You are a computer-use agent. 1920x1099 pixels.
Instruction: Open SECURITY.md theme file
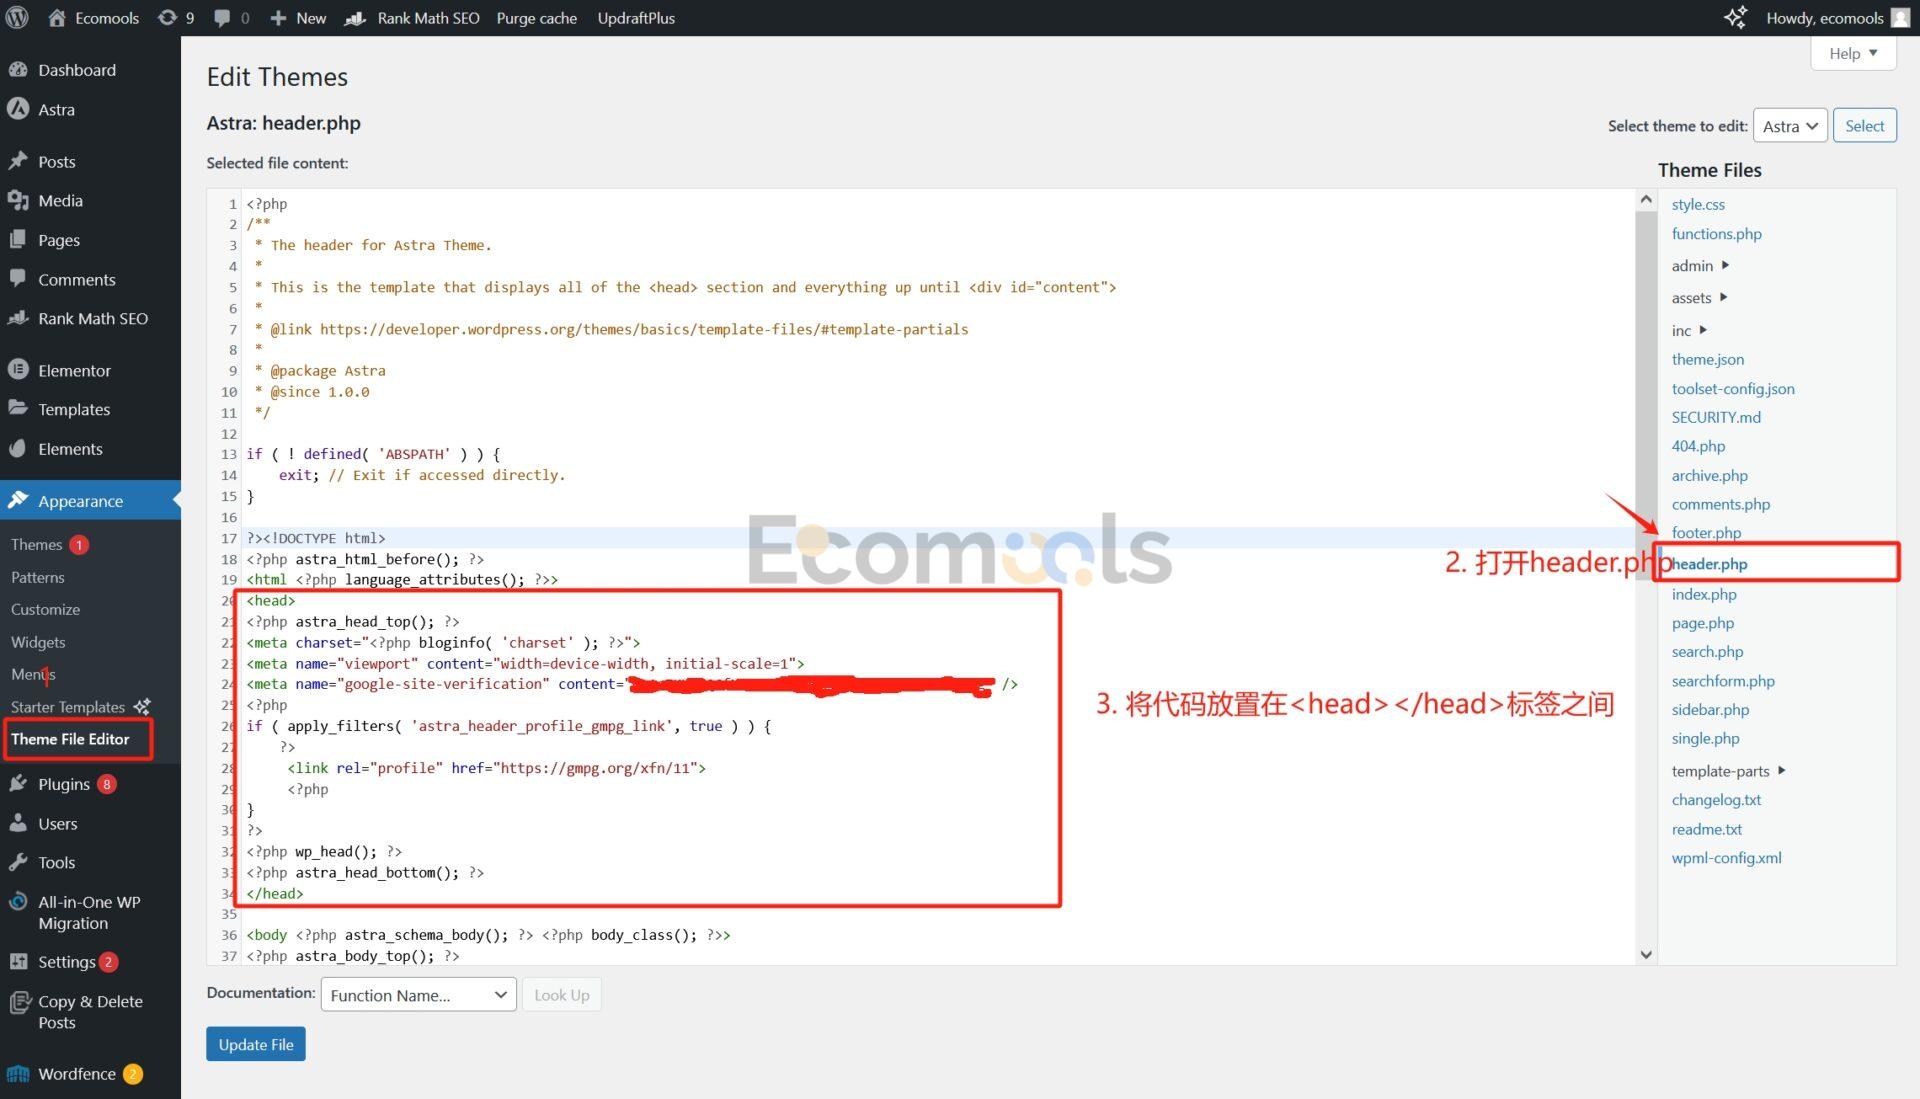[1716, 417]
